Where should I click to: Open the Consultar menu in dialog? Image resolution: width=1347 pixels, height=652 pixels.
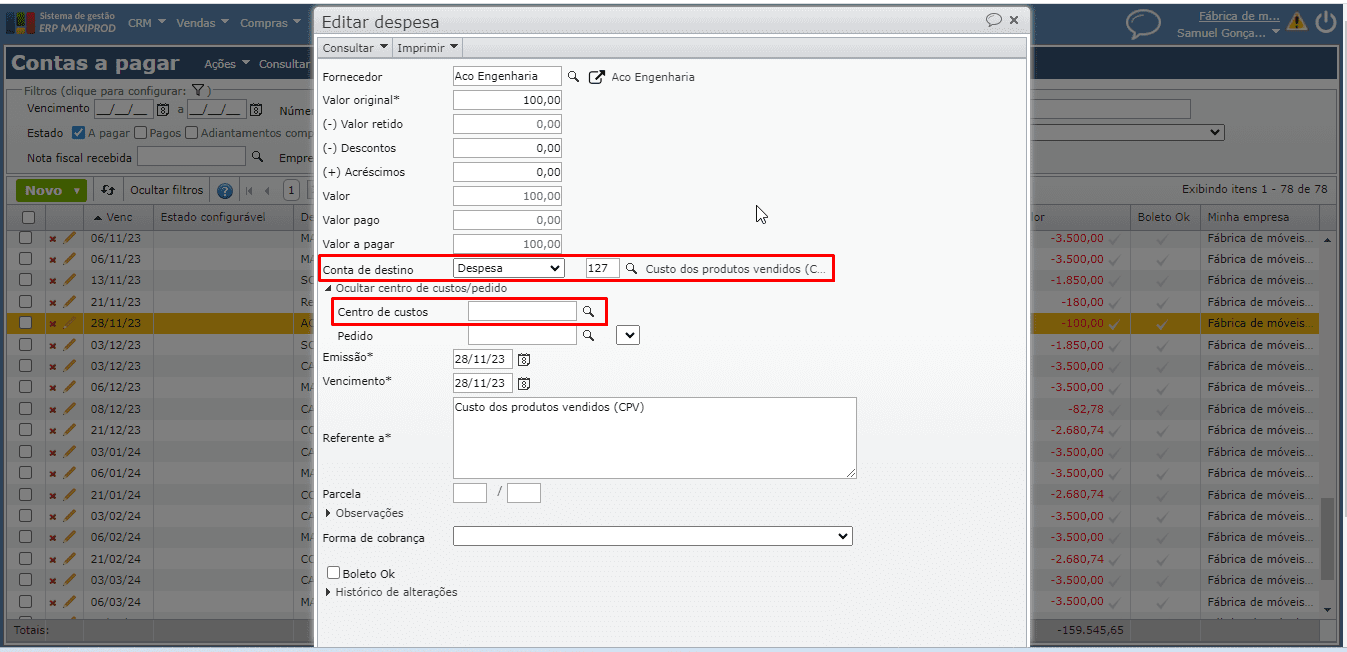click(x=356, y=47)
